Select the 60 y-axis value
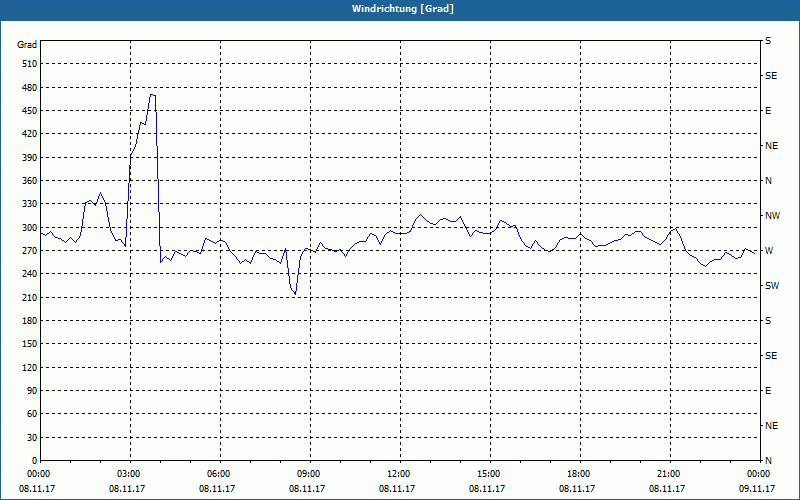 click(32, 414)
